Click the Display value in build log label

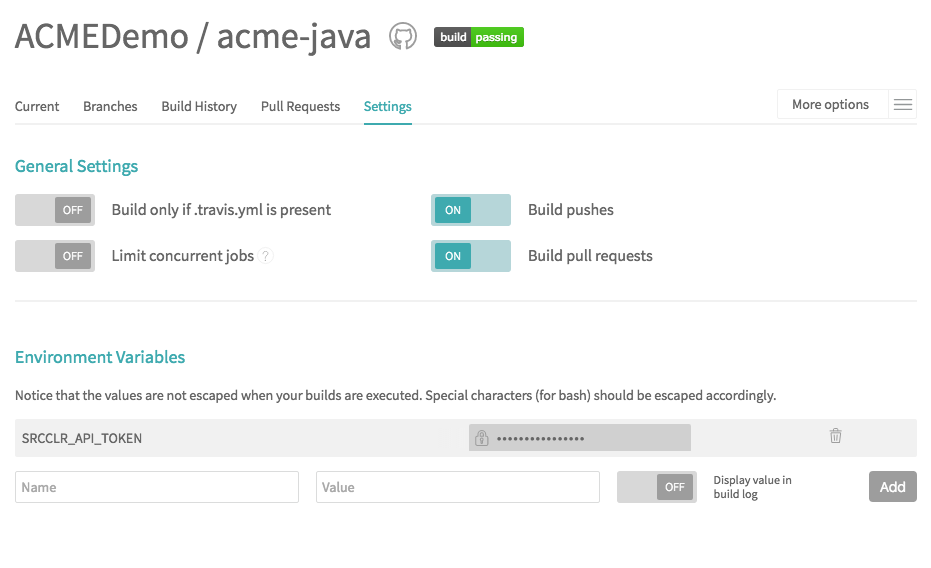(752, 487)
